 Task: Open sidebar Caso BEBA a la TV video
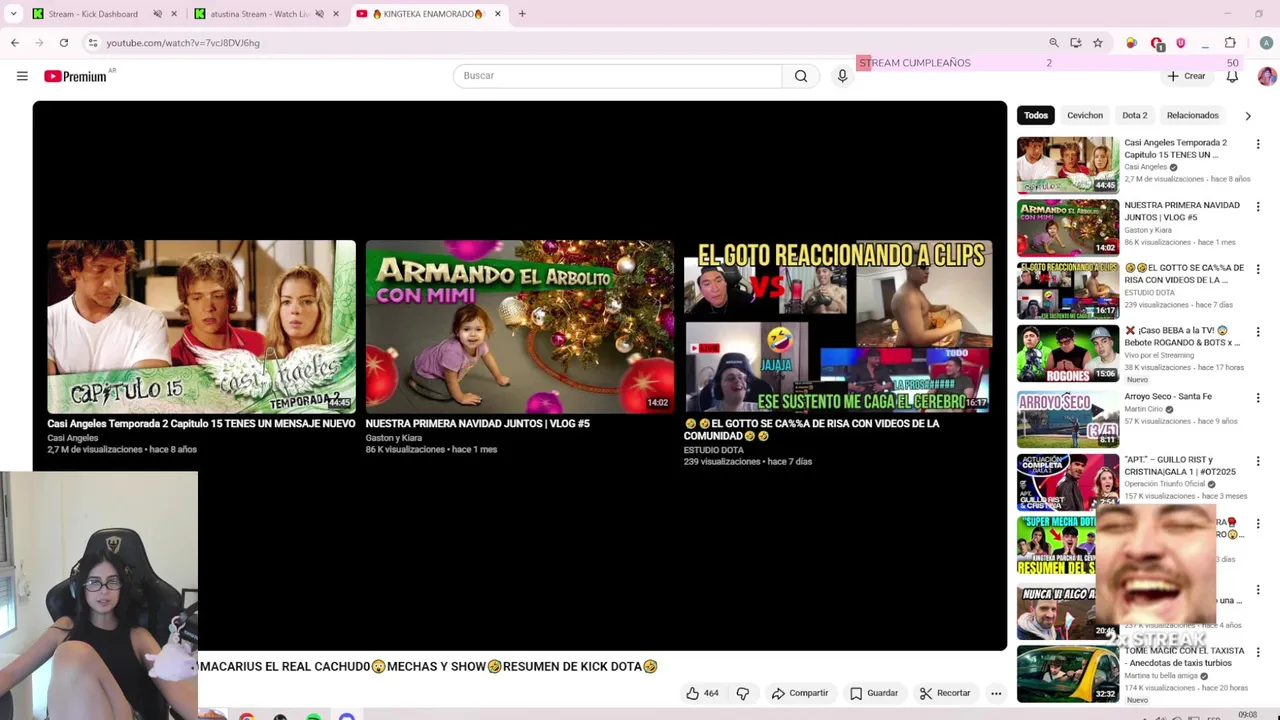pos(1068,353)
